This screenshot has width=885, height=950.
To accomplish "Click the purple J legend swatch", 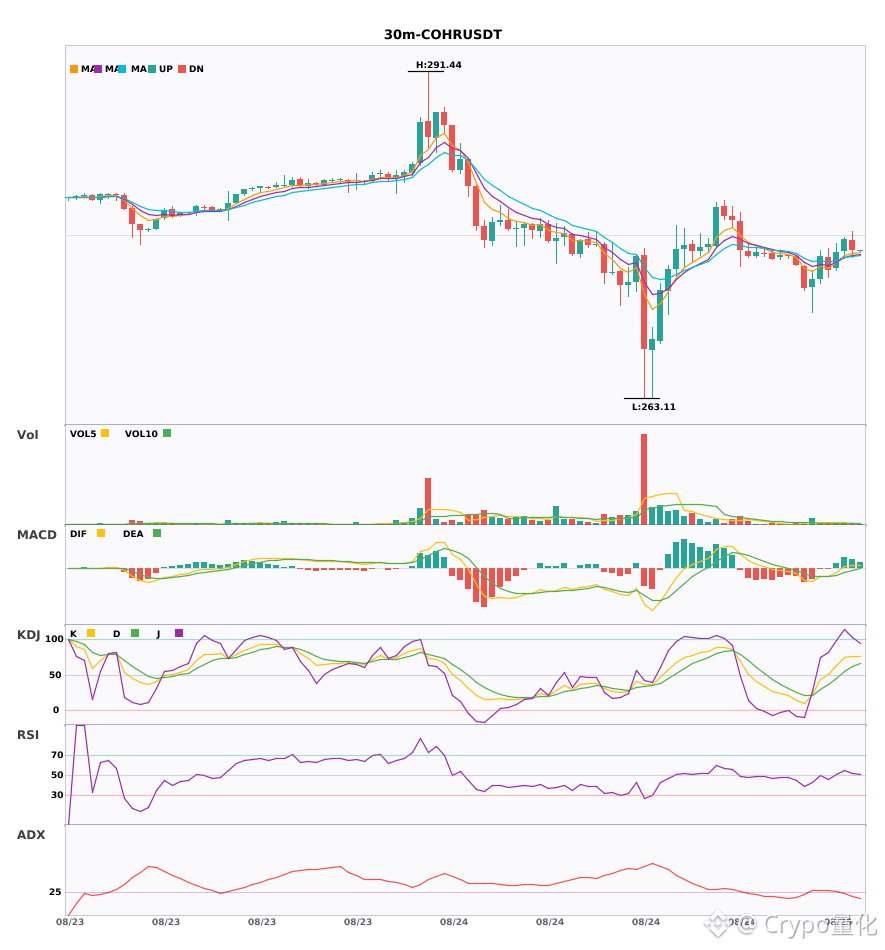I will [x=179, y=633].
